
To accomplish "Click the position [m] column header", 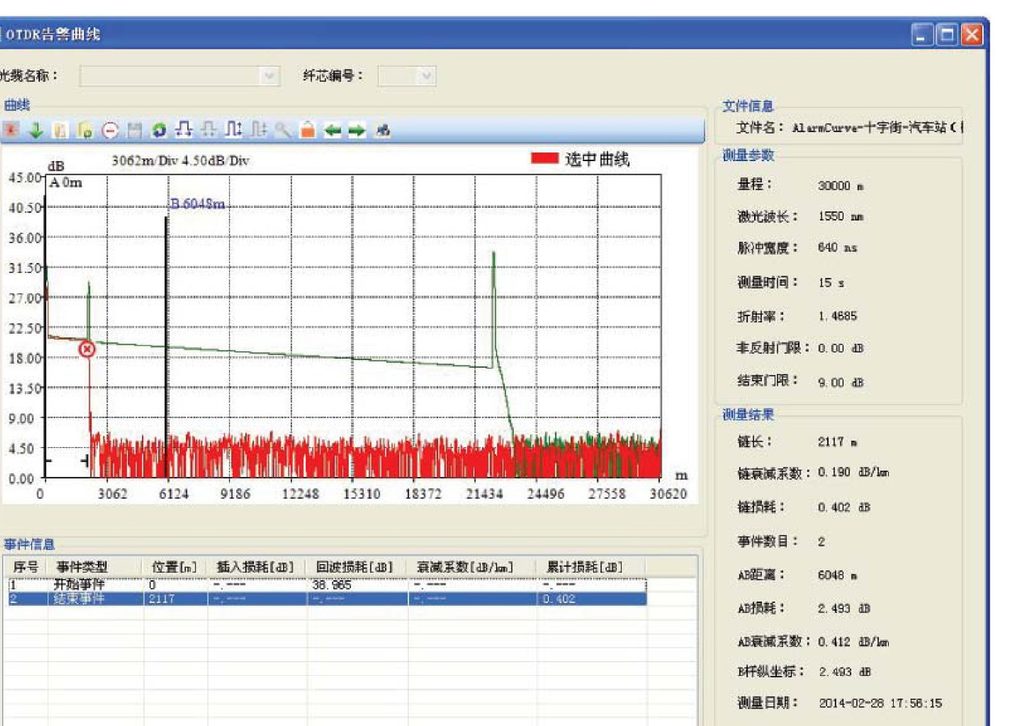I will click(x=175, y=567).
